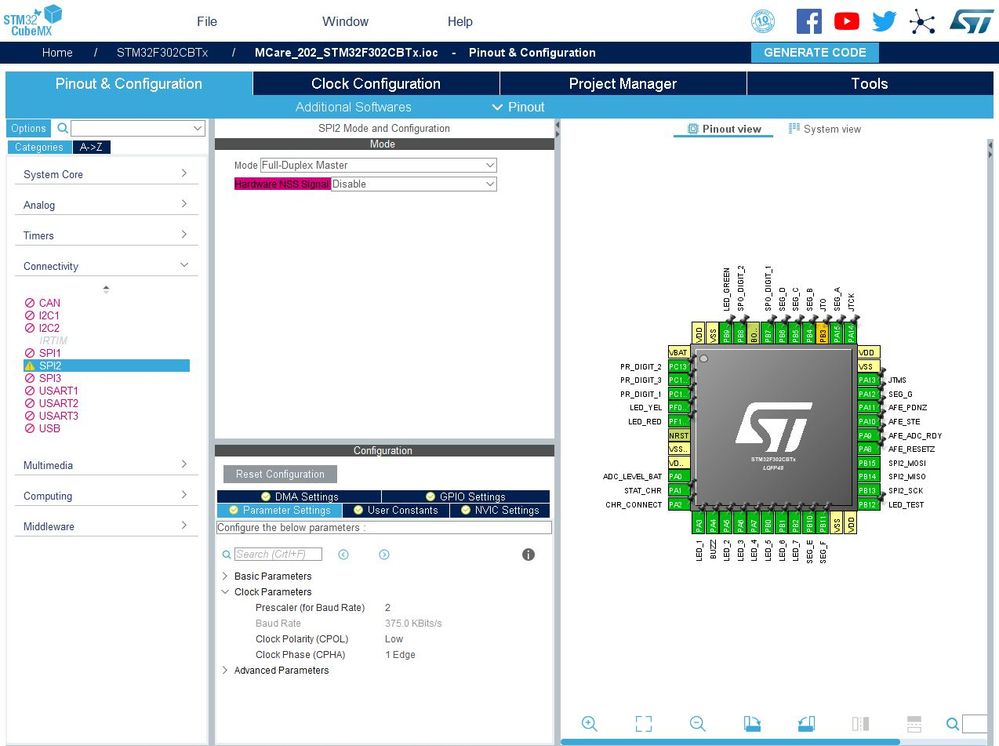This screenshot has height=746, width=999.
Task: Go to next parameter search result
Action: pos(384,554)
